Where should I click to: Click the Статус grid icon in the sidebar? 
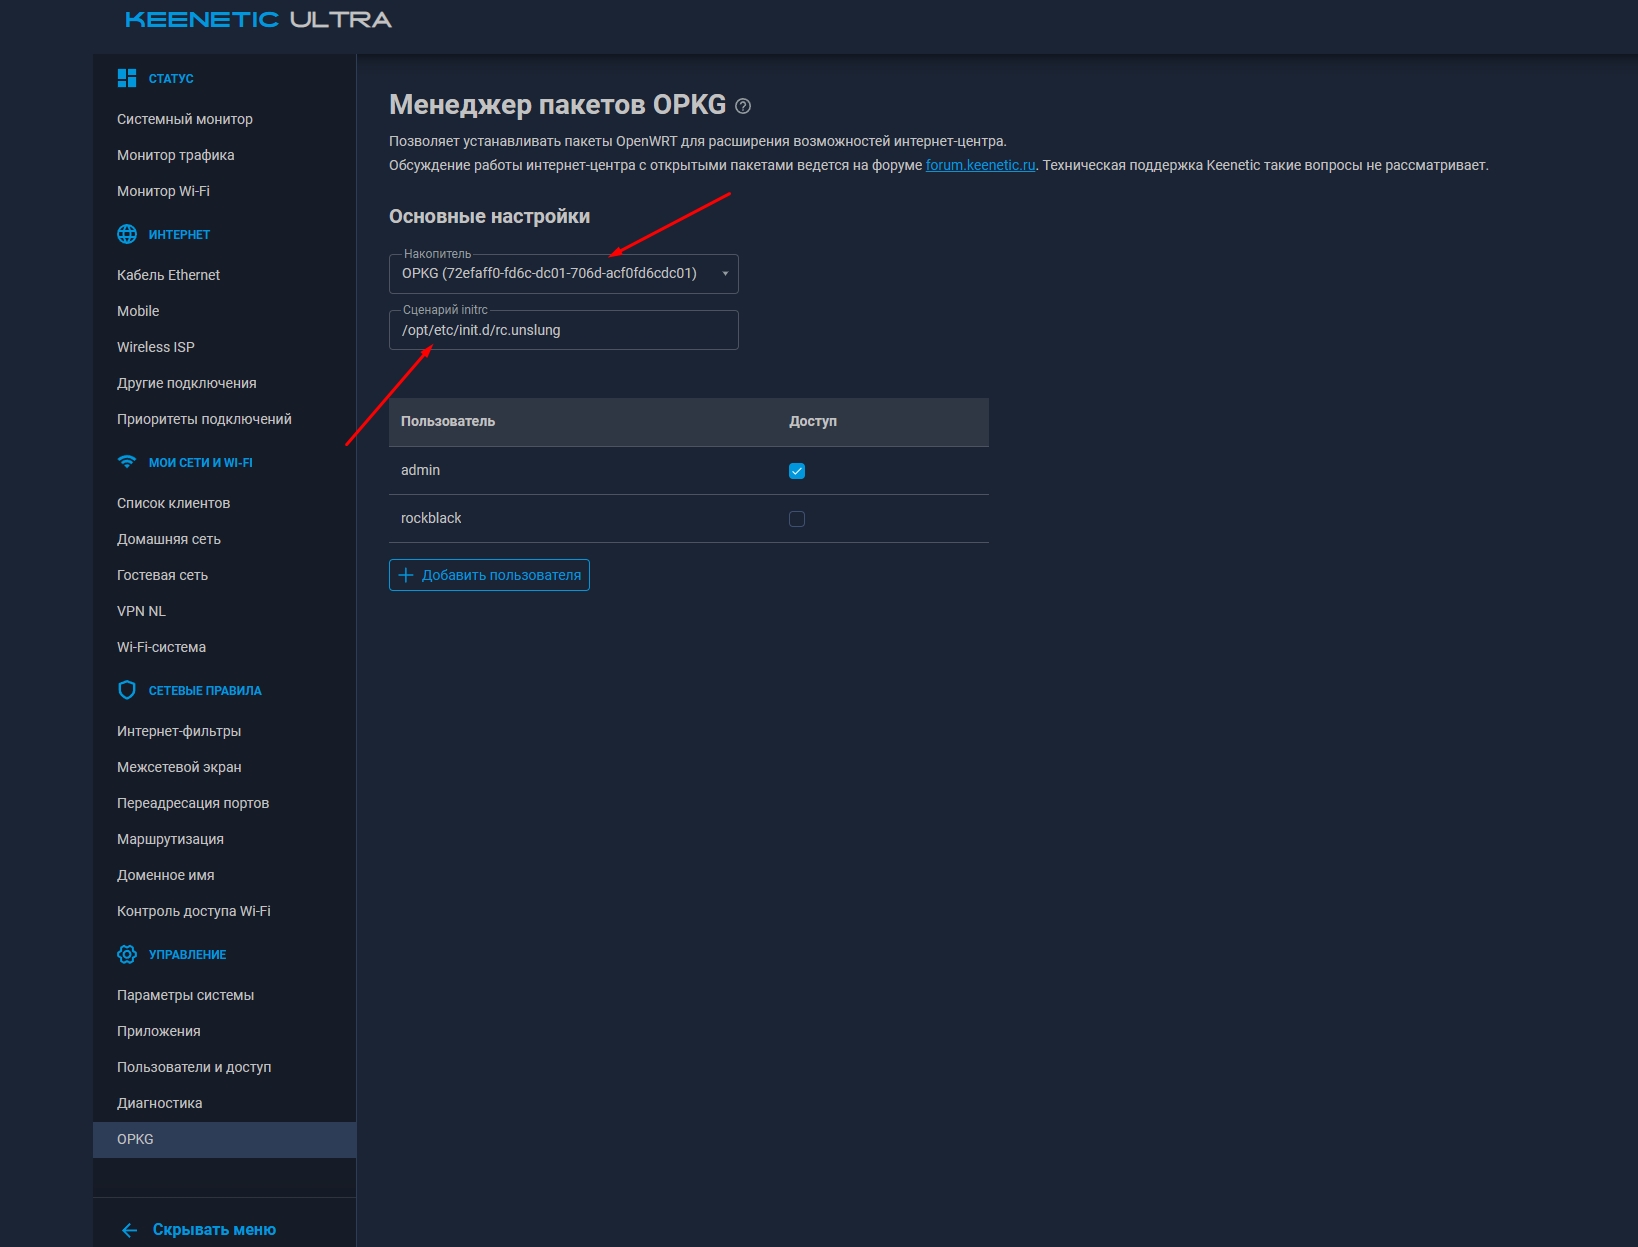127,76
